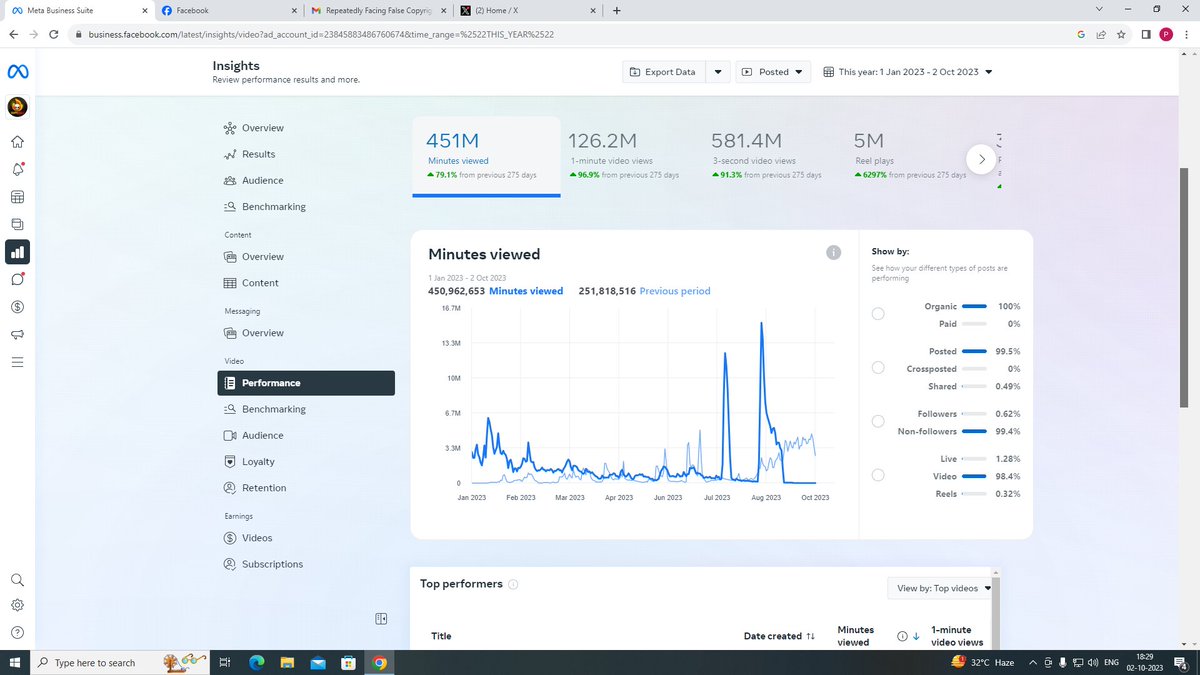Select Live/Video/Reels radio button
1200x675 pixels.
click(877, 476)
